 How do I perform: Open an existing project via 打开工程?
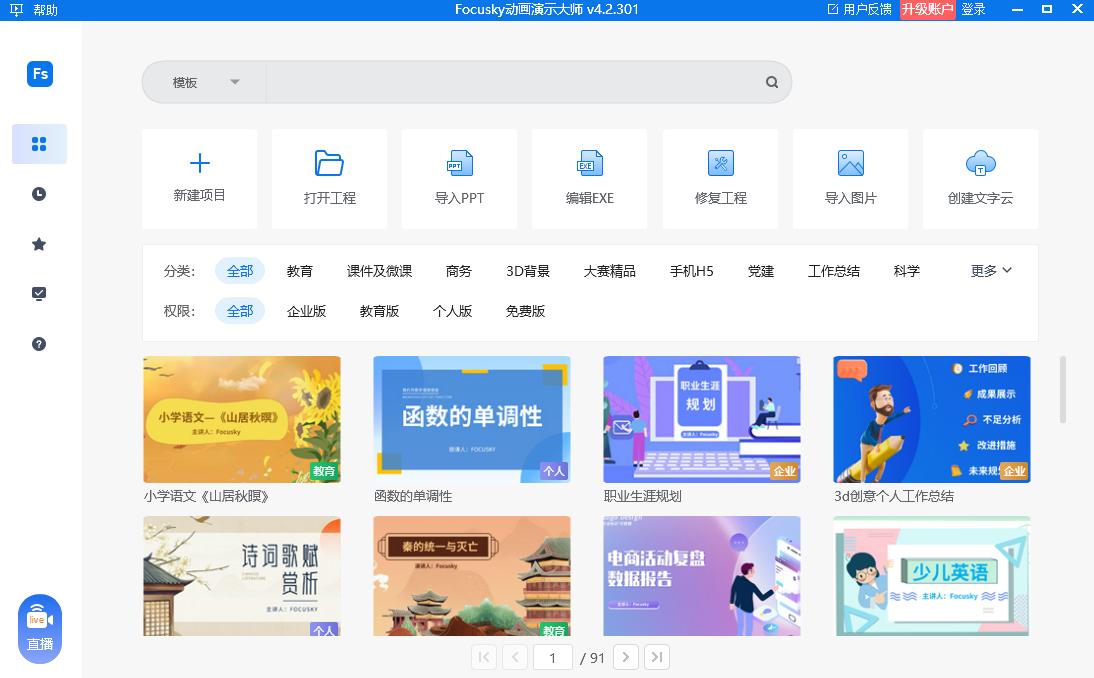tap(329, 179)
